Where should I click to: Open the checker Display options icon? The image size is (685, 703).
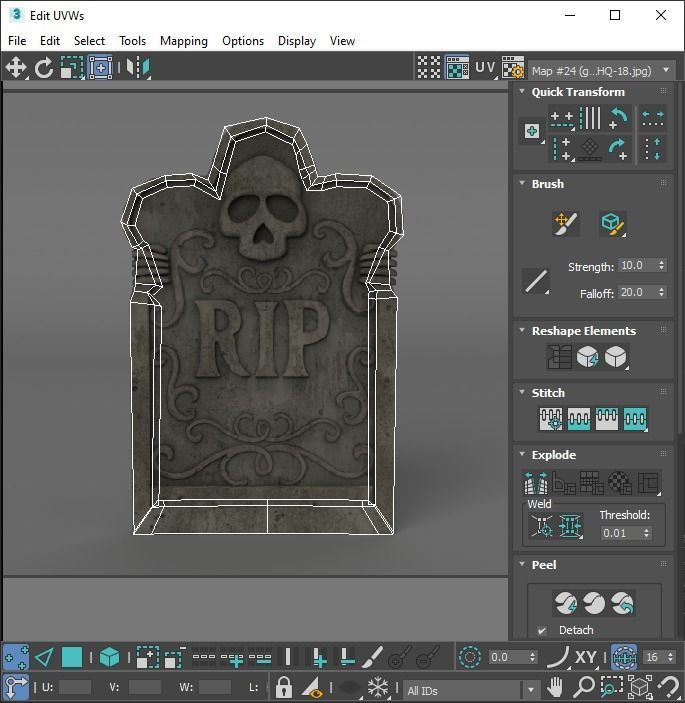point(429,68)
